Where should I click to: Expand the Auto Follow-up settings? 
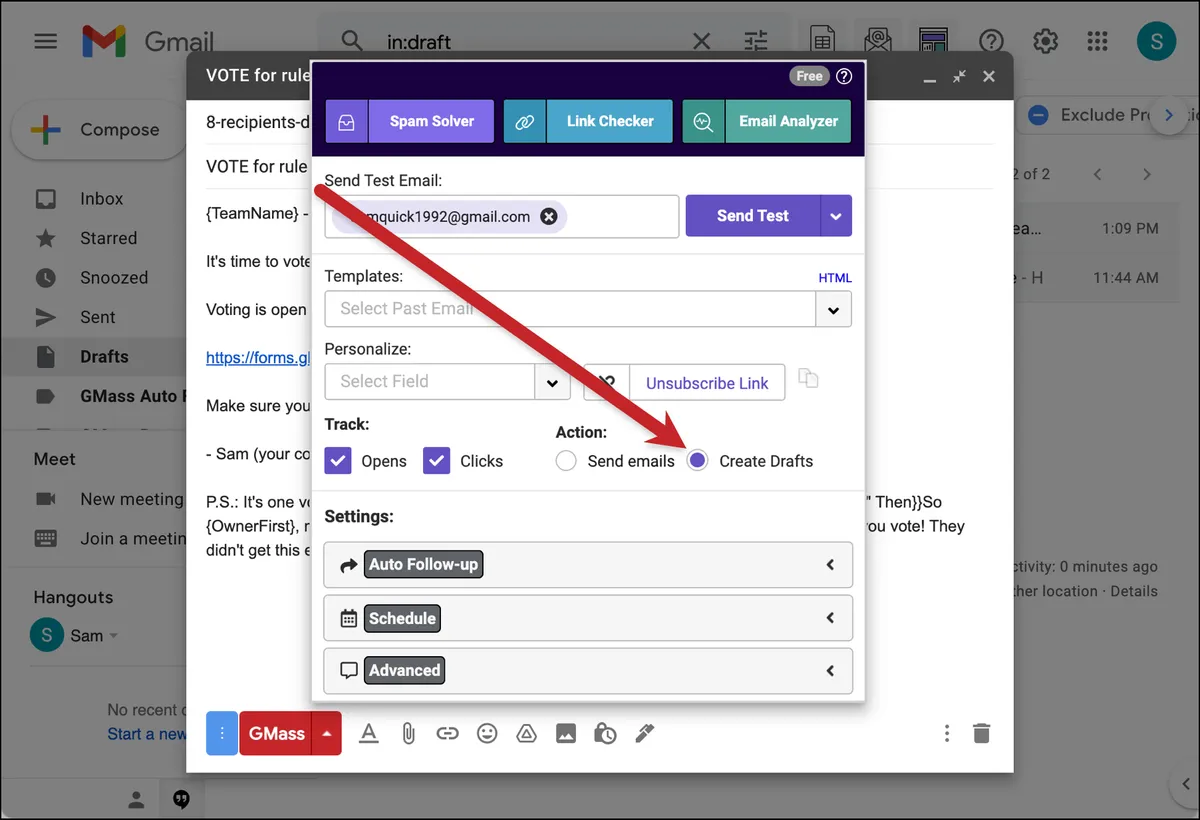588,565
